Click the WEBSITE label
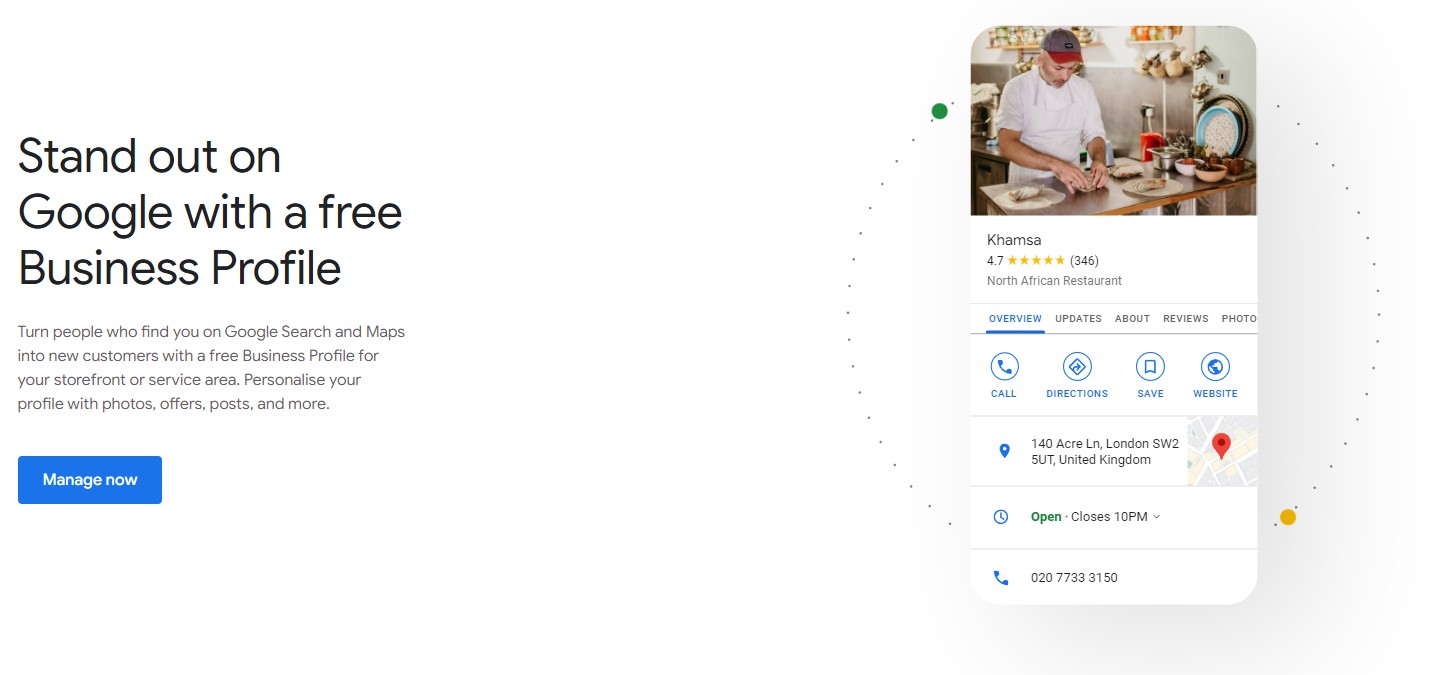Screen dimensions: 1439x675 [x=1215, y=394]
